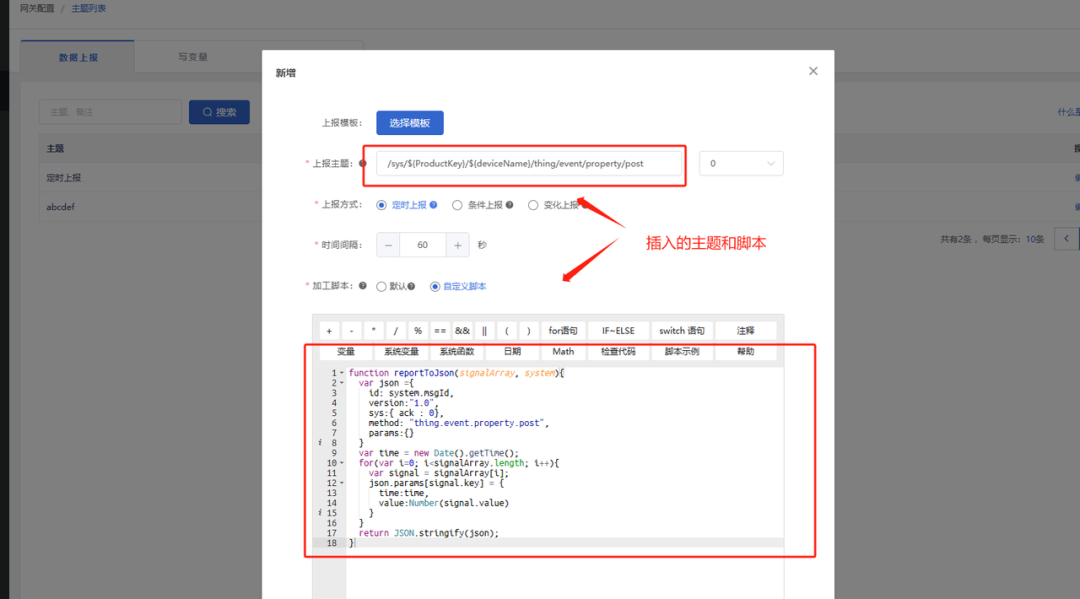
Task: Collapse the for-loop fold arrow on line 10
Action: pos(341,463)
